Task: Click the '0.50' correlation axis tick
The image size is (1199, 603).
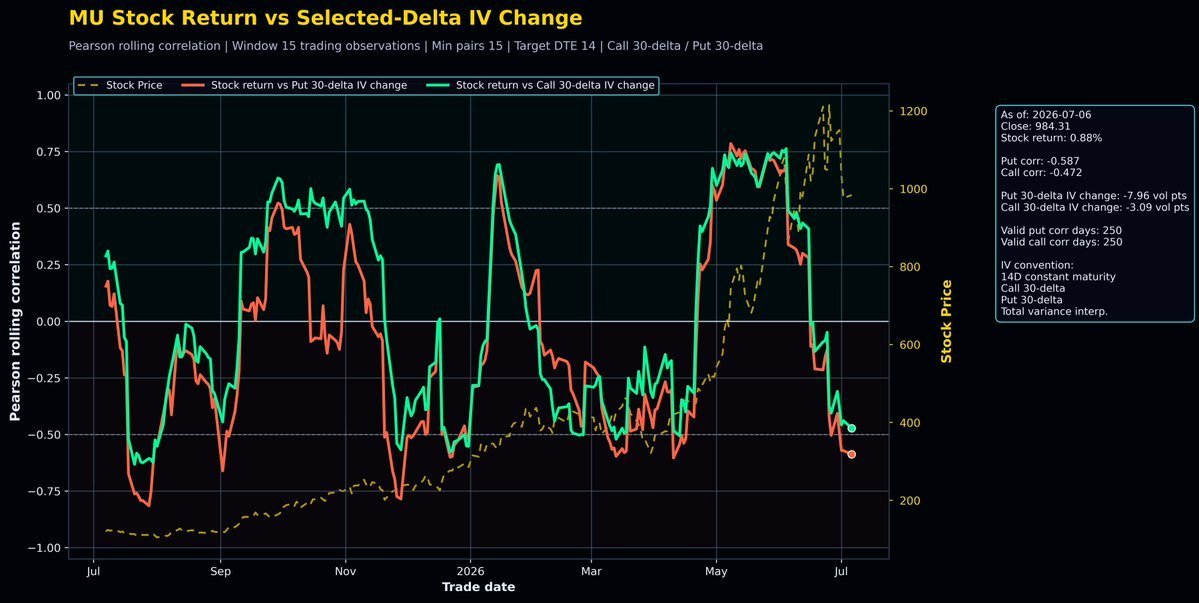Action: point(48,208)
